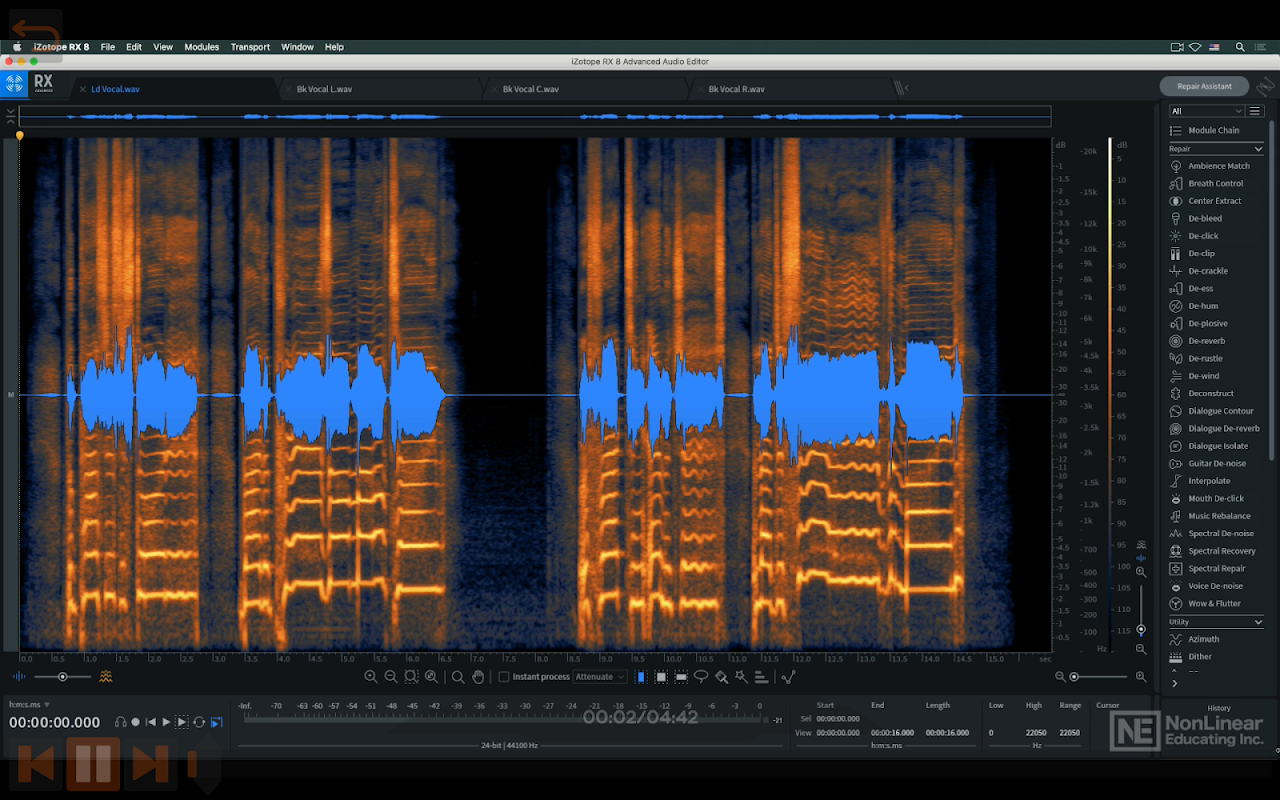Adjust the waveform/spectrogram opacity slider

click(62, 677)
